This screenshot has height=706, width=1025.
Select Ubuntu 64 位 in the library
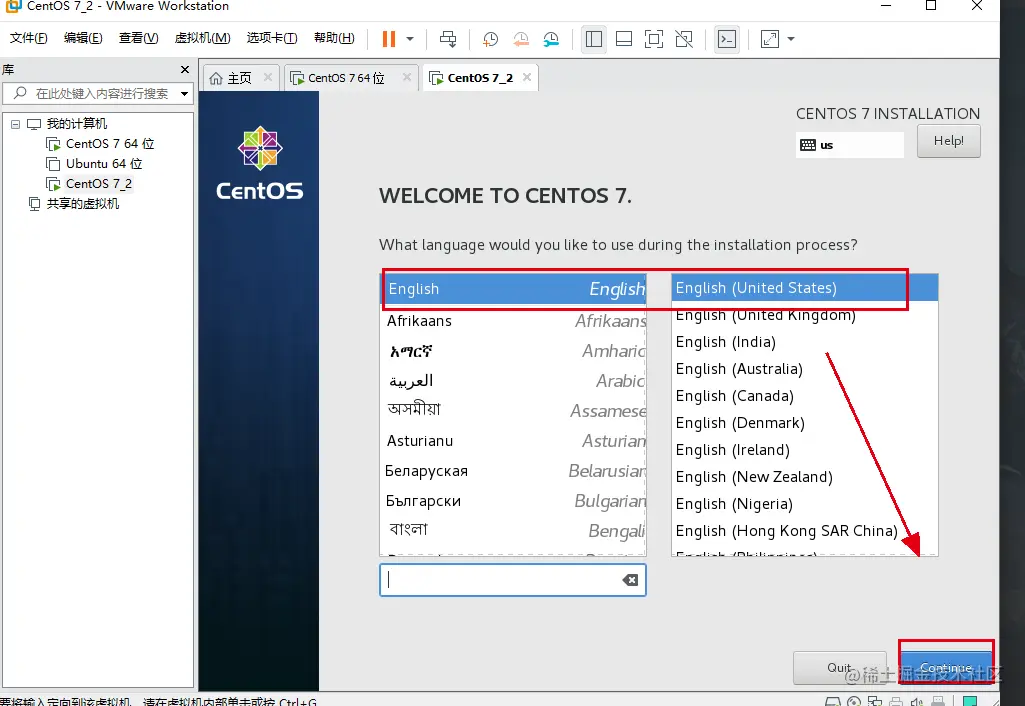pos(104,163)
